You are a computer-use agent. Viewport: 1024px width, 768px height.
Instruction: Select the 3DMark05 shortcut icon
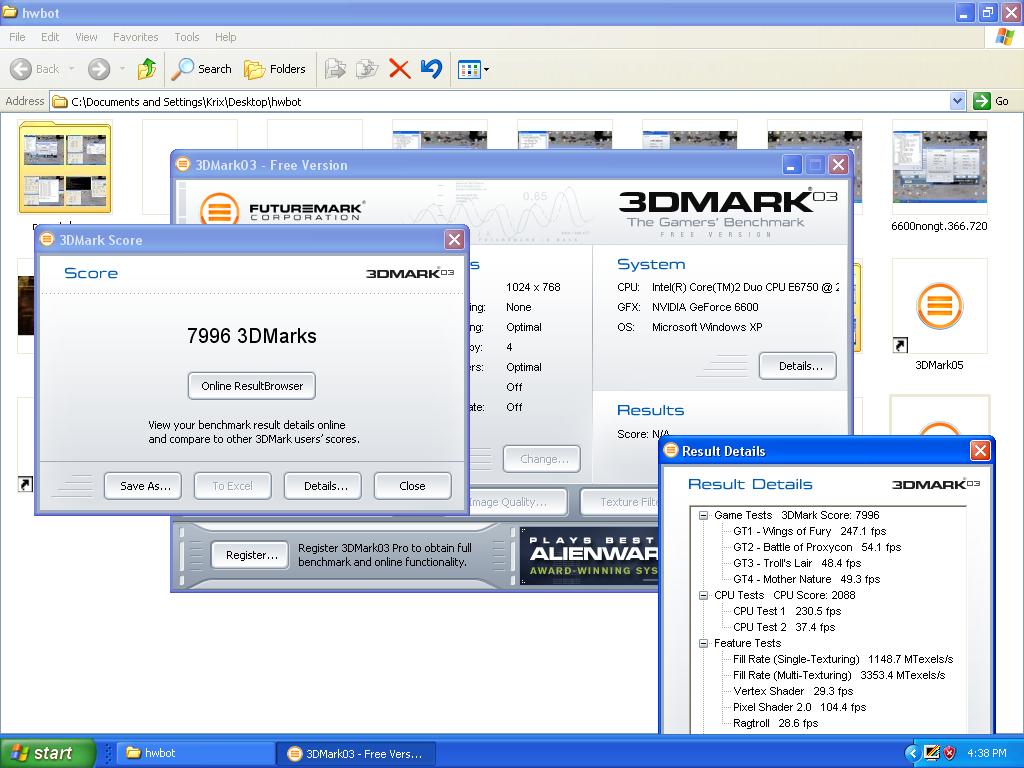939,306
